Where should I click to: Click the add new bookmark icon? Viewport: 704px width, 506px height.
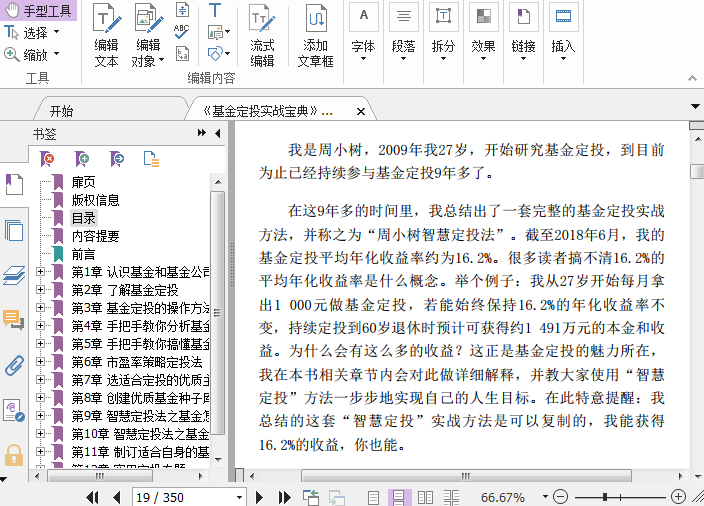pos(83,158)
